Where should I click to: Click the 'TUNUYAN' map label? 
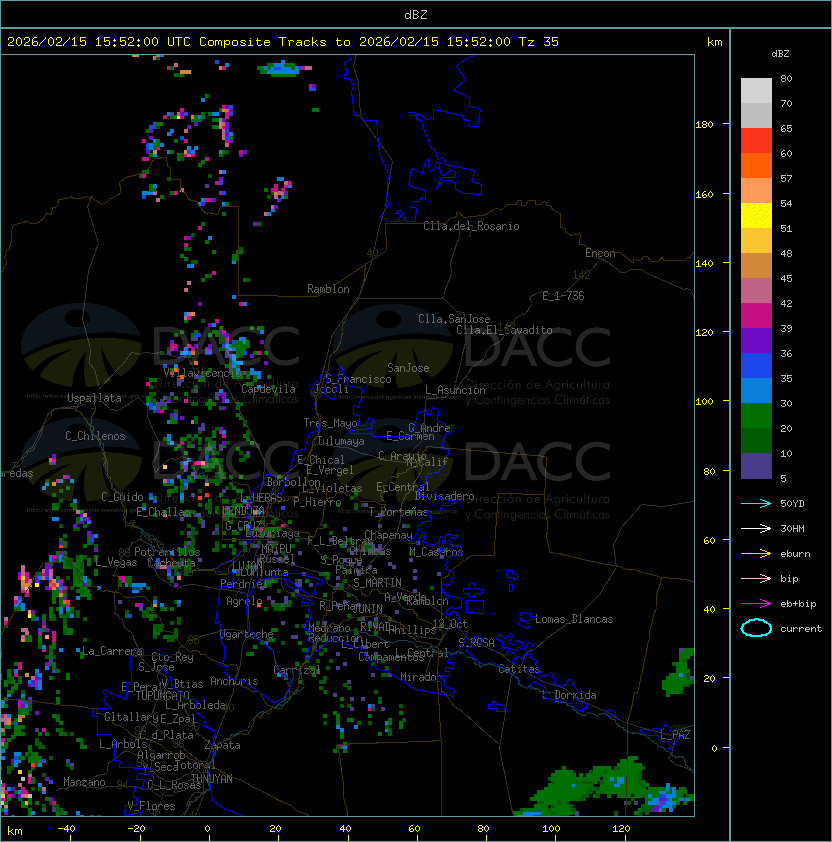(x=212, y=779)
